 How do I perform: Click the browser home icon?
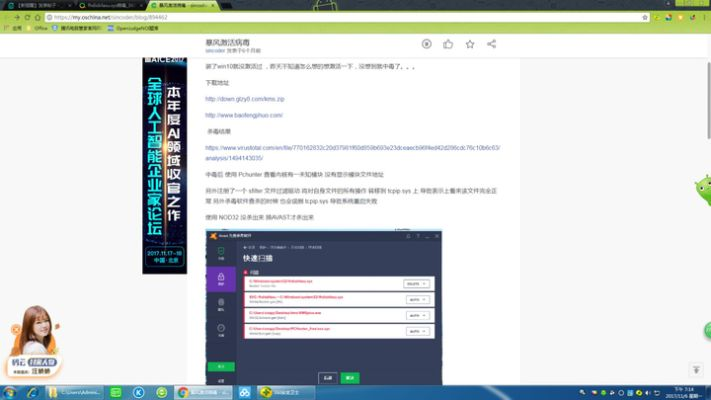coord(38,17)
